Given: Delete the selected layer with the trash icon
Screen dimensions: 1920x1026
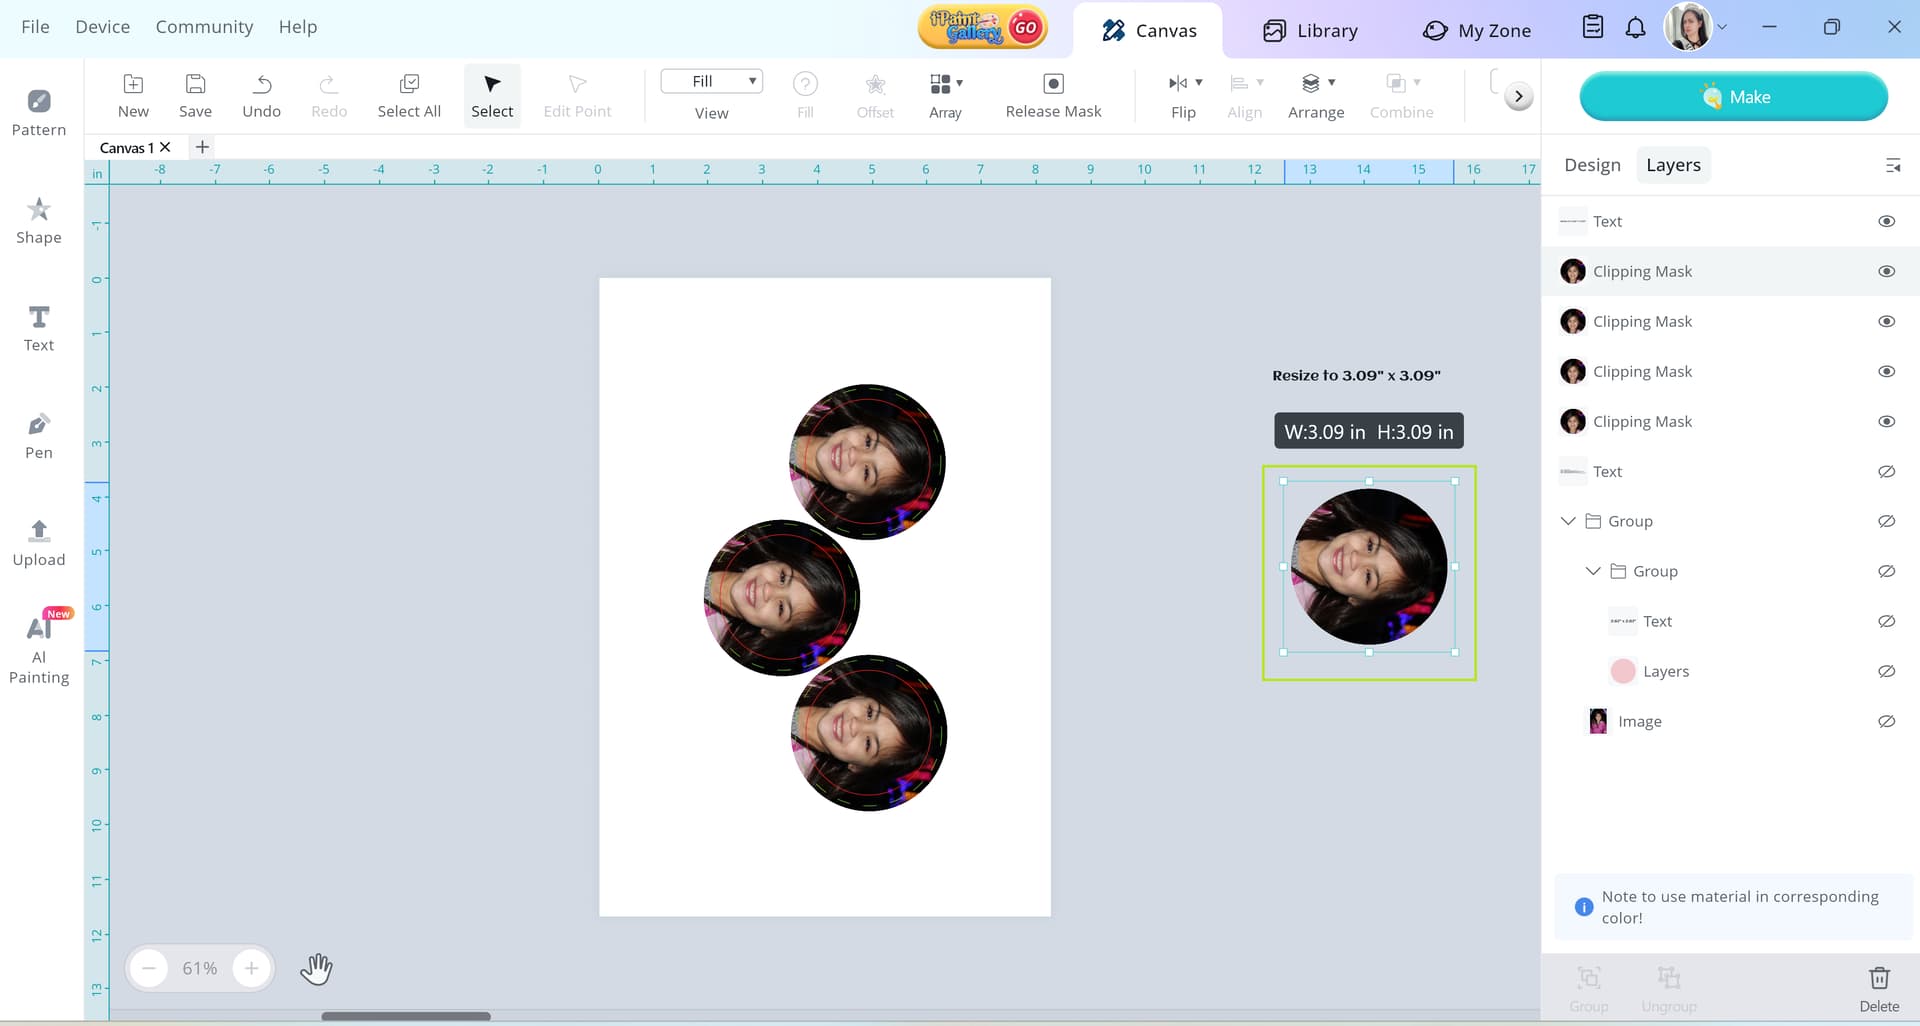Looking at the screenshot, I should [1879, 978].
